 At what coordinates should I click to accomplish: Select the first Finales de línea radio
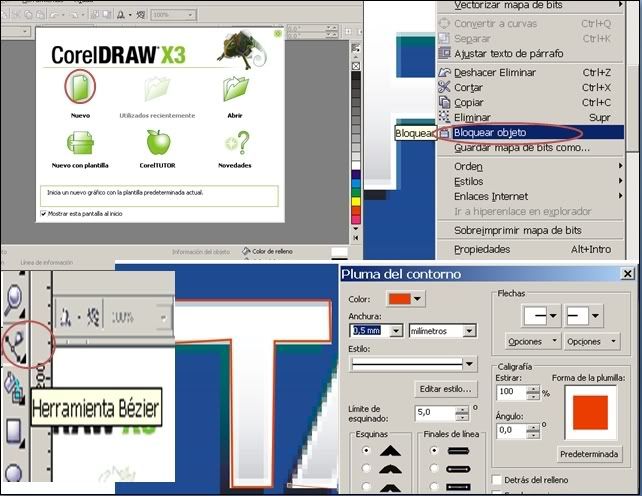434,451
